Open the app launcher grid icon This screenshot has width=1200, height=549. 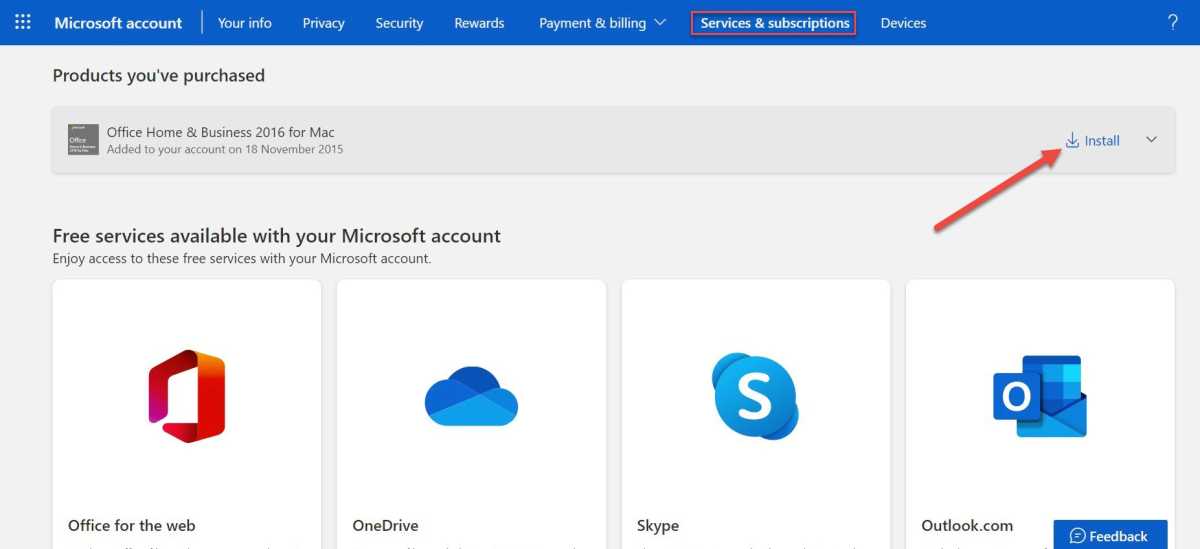(x=23, y=22)
